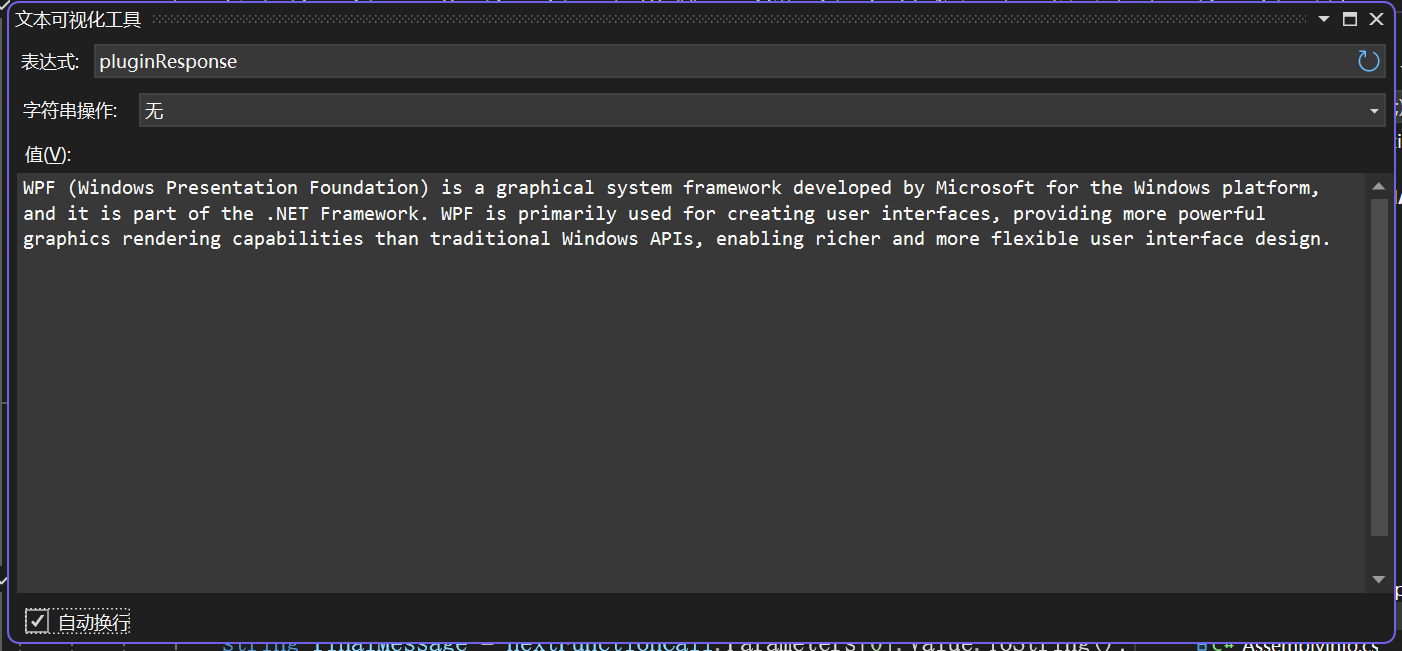Image resolution: width=1402 pixels, height=651 pixels.
Task: Click the vertical scrollbar thumb in the value pane
Action: [1379, 365]
